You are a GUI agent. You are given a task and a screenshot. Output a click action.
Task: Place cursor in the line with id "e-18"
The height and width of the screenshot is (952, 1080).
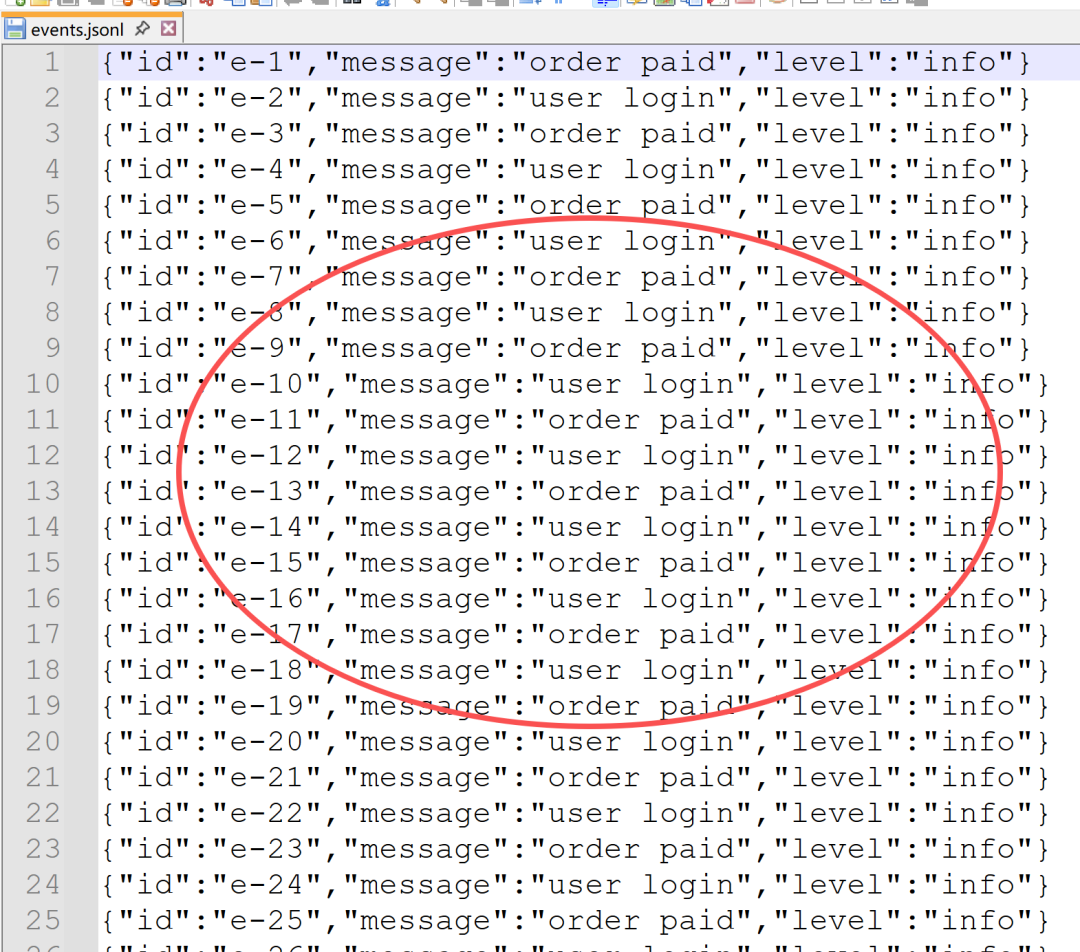tap(575, 672)
